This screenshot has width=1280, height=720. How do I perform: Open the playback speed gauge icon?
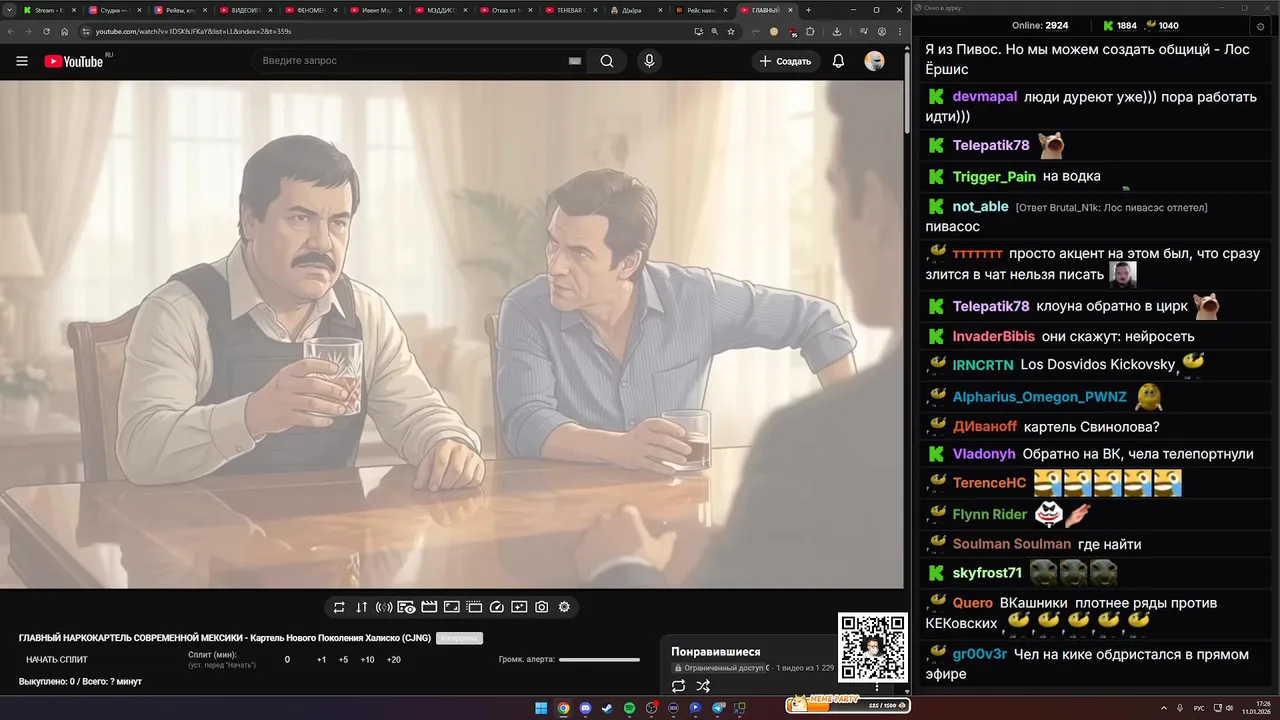click(x=497, y=607)
